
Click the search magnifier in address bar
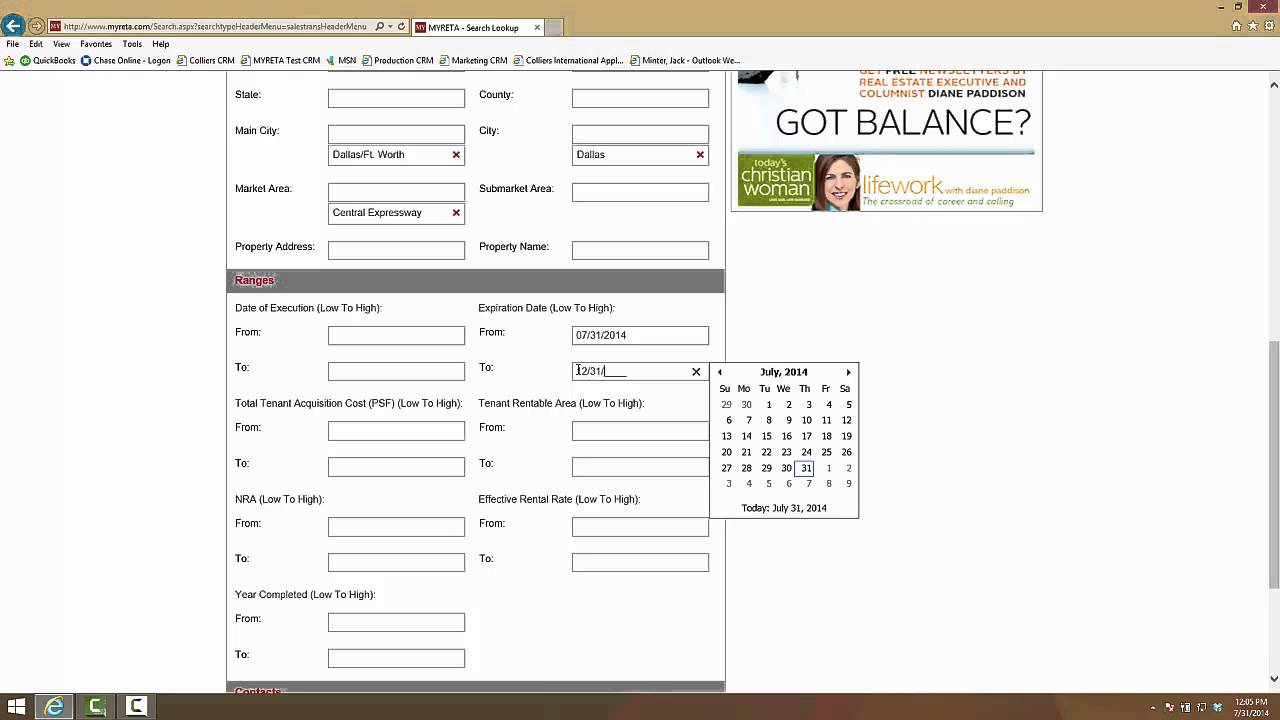coord(380,27)
